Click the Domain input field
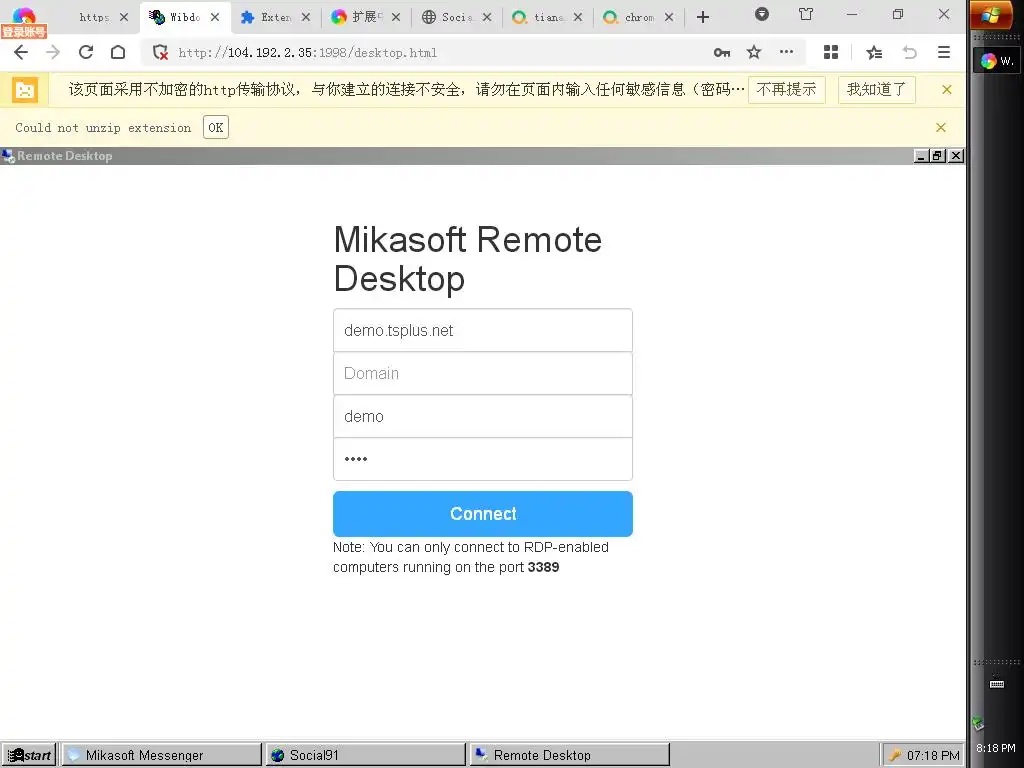Viewport: 1024px width, 768px height. click(x=483, y=374)
